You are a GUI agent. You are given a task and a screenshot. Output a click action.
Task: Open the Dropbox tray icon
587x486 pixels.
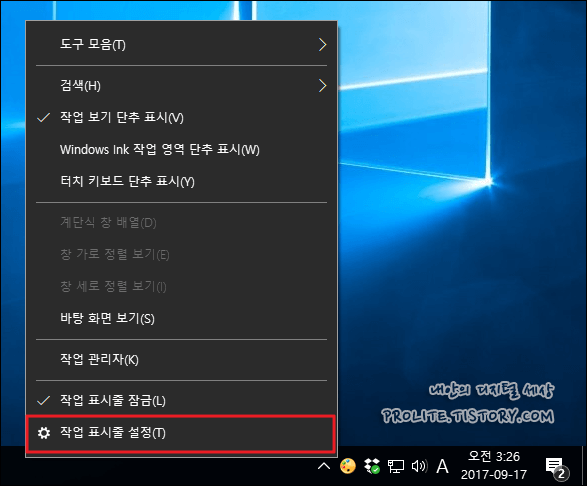pyautogui.click(x=372, y=466)
